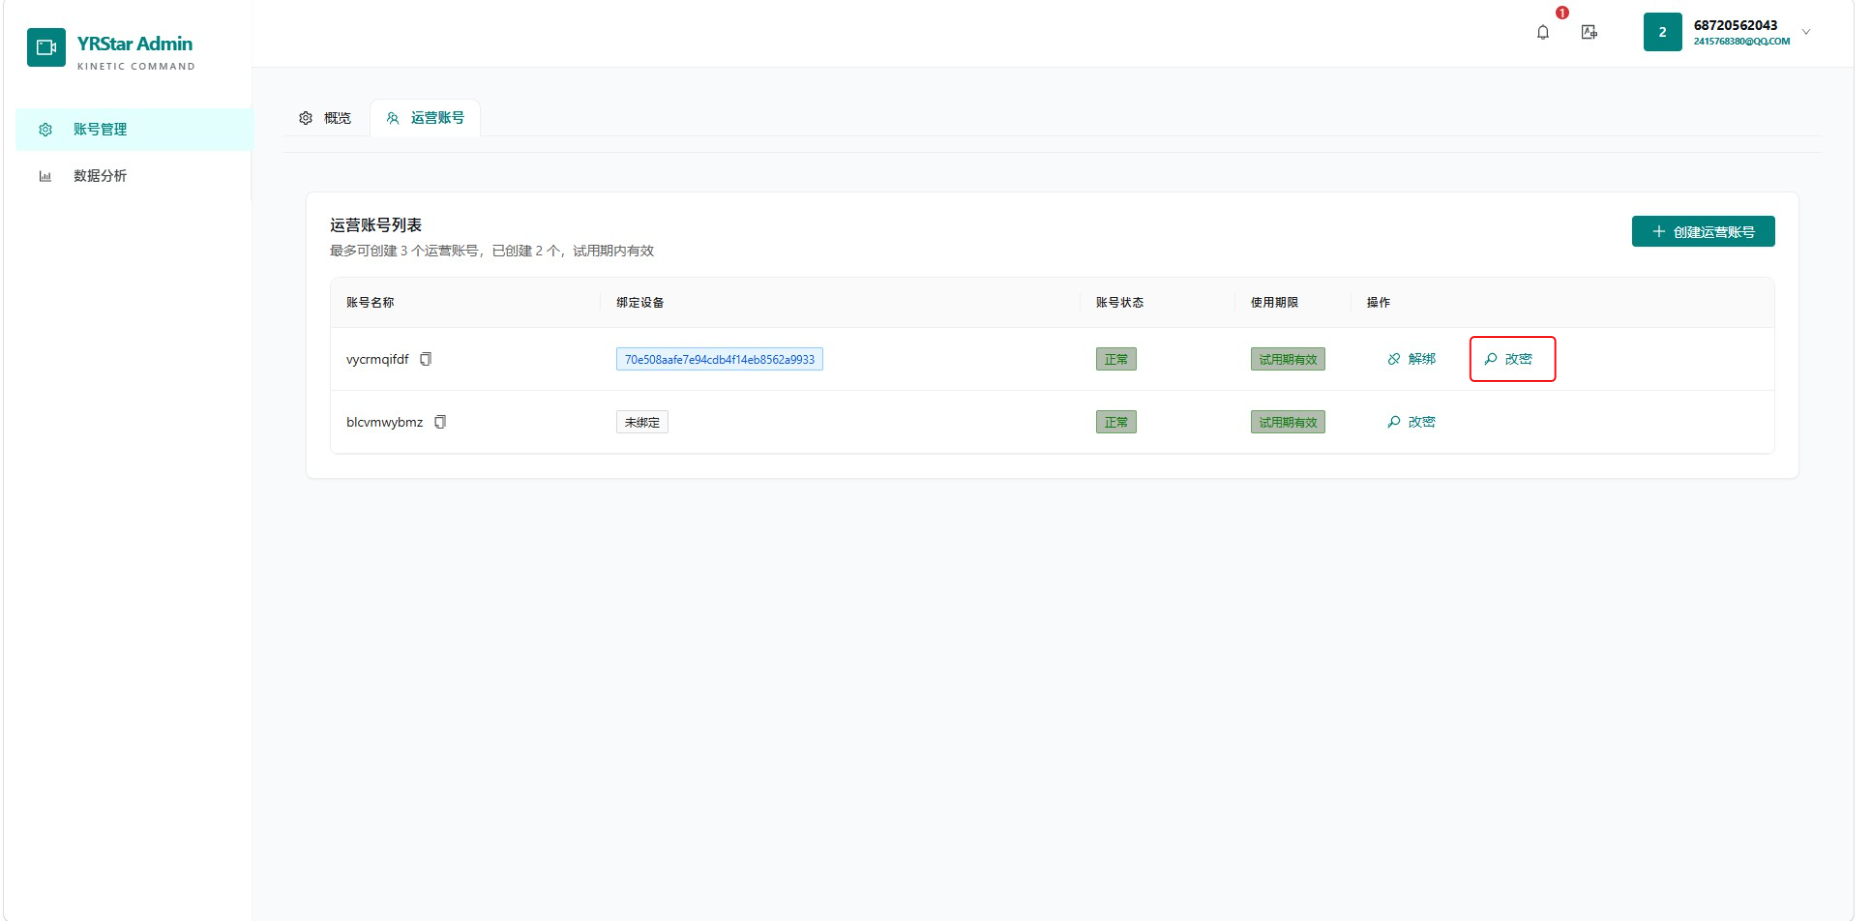Image resolution: width=1857 pixels, height=921 pixels.
Task: Select 账号管理 in the sidebar
Action: point(133,130)
